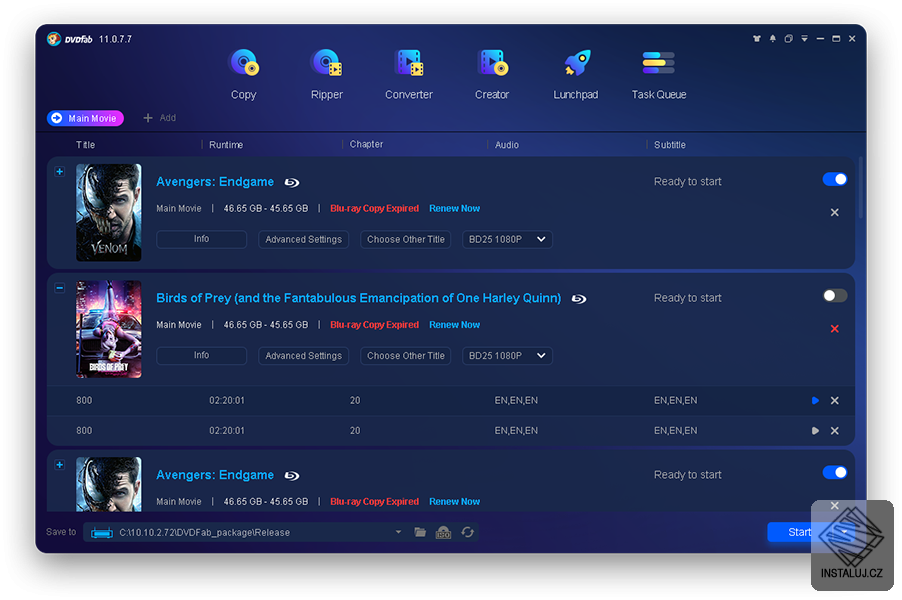Collapse the Birds of Prey card with minus
The image size is (902, 600).
coord(59,288)
